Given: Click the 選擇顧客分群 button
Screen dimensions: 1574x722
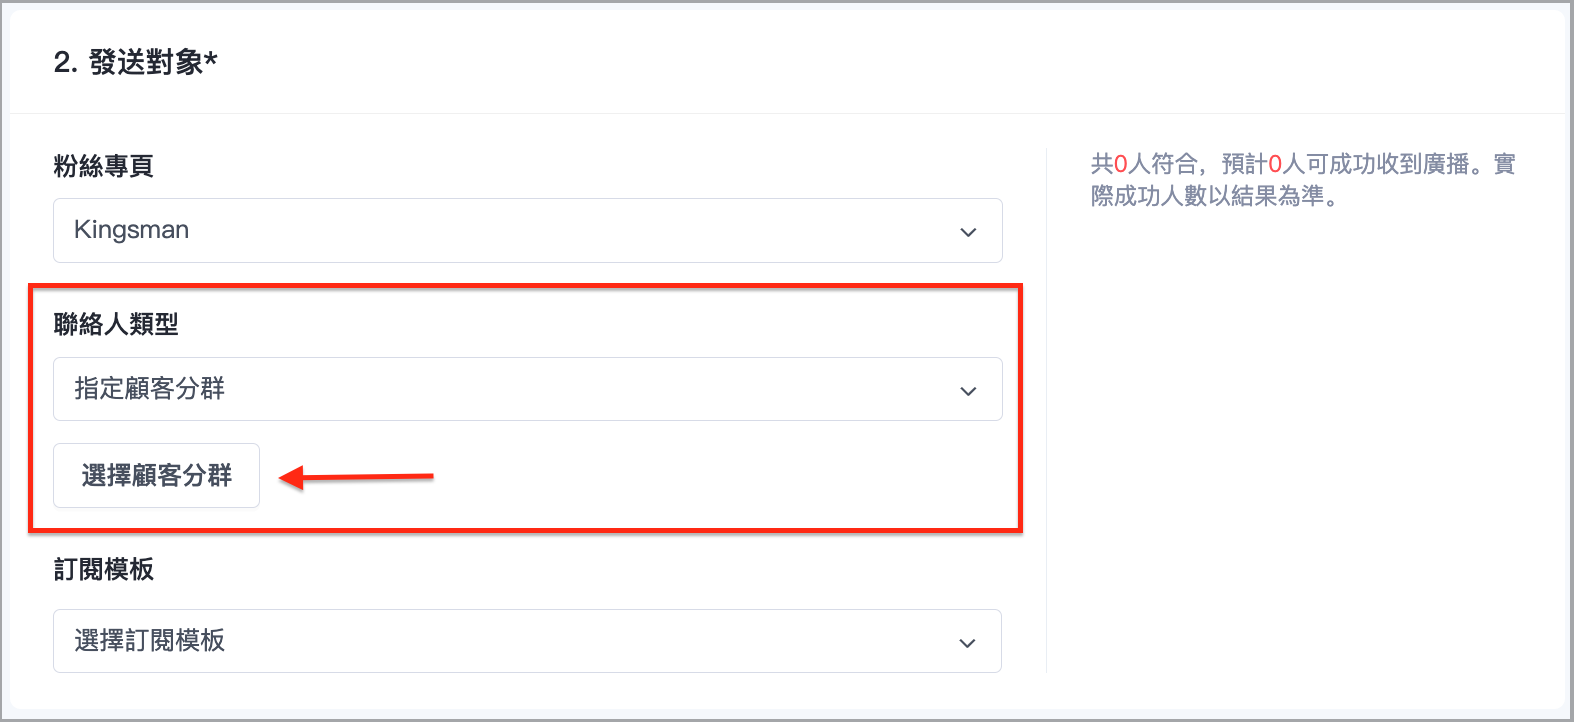Looking at the screenshot, I should [x=156, y=475].
